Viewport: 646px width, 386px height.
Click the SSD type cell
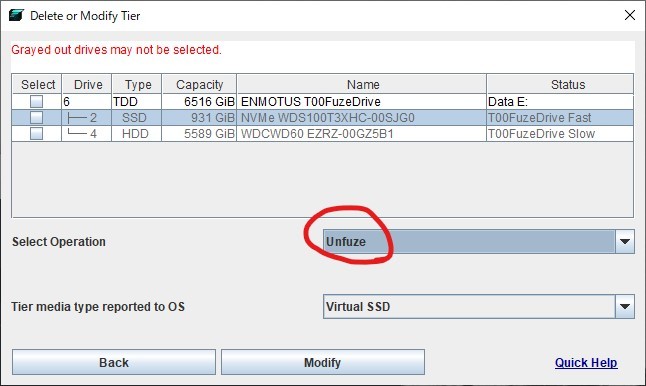coord(137,117)
